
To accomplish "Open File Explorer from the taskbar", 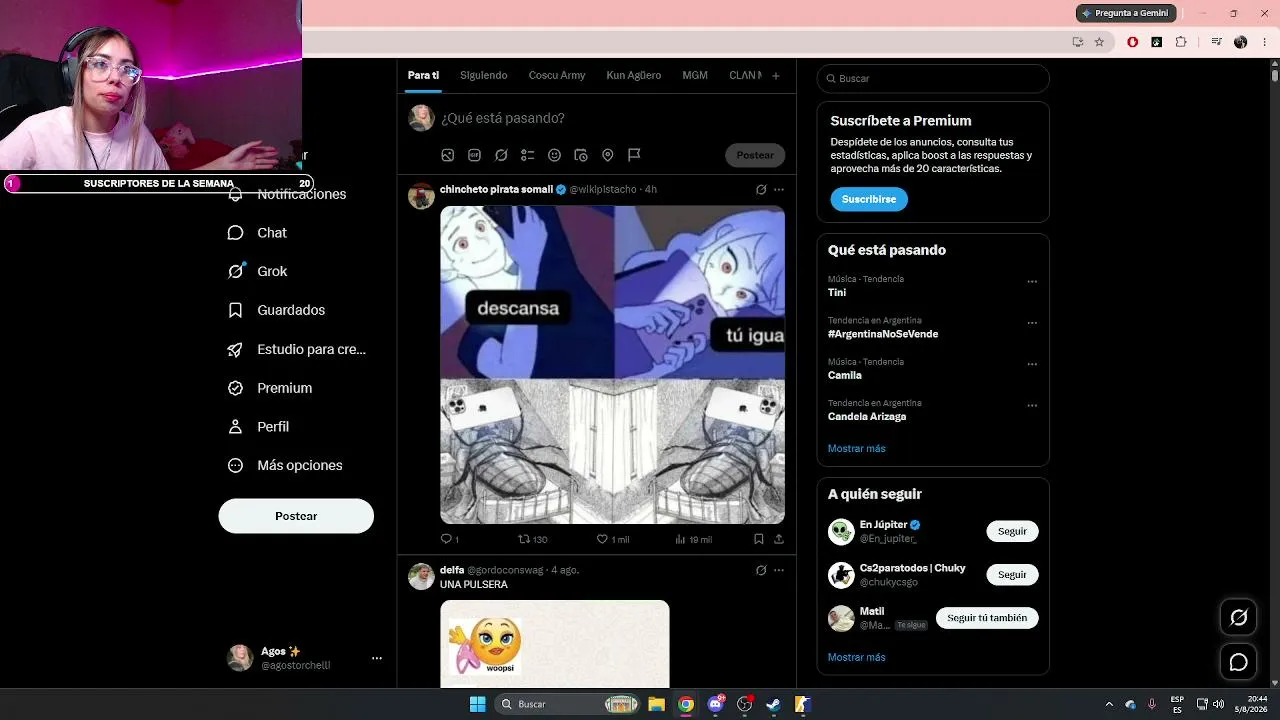I will [x=657, y=704].
